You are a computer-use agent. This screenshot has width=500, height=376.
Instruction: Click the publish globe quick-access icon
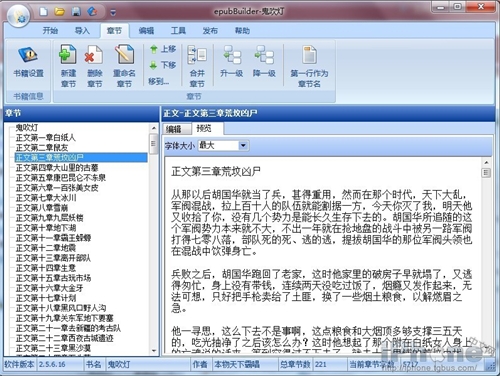[92, 12]
